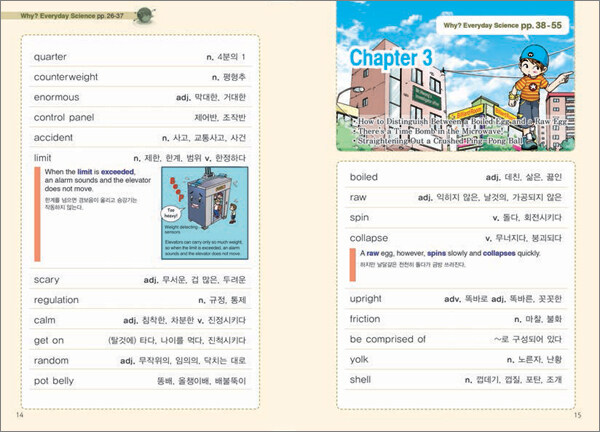This screenshot has width=600, height=432.
Task: Click the word 'shell'
Action: pos(360,380)
